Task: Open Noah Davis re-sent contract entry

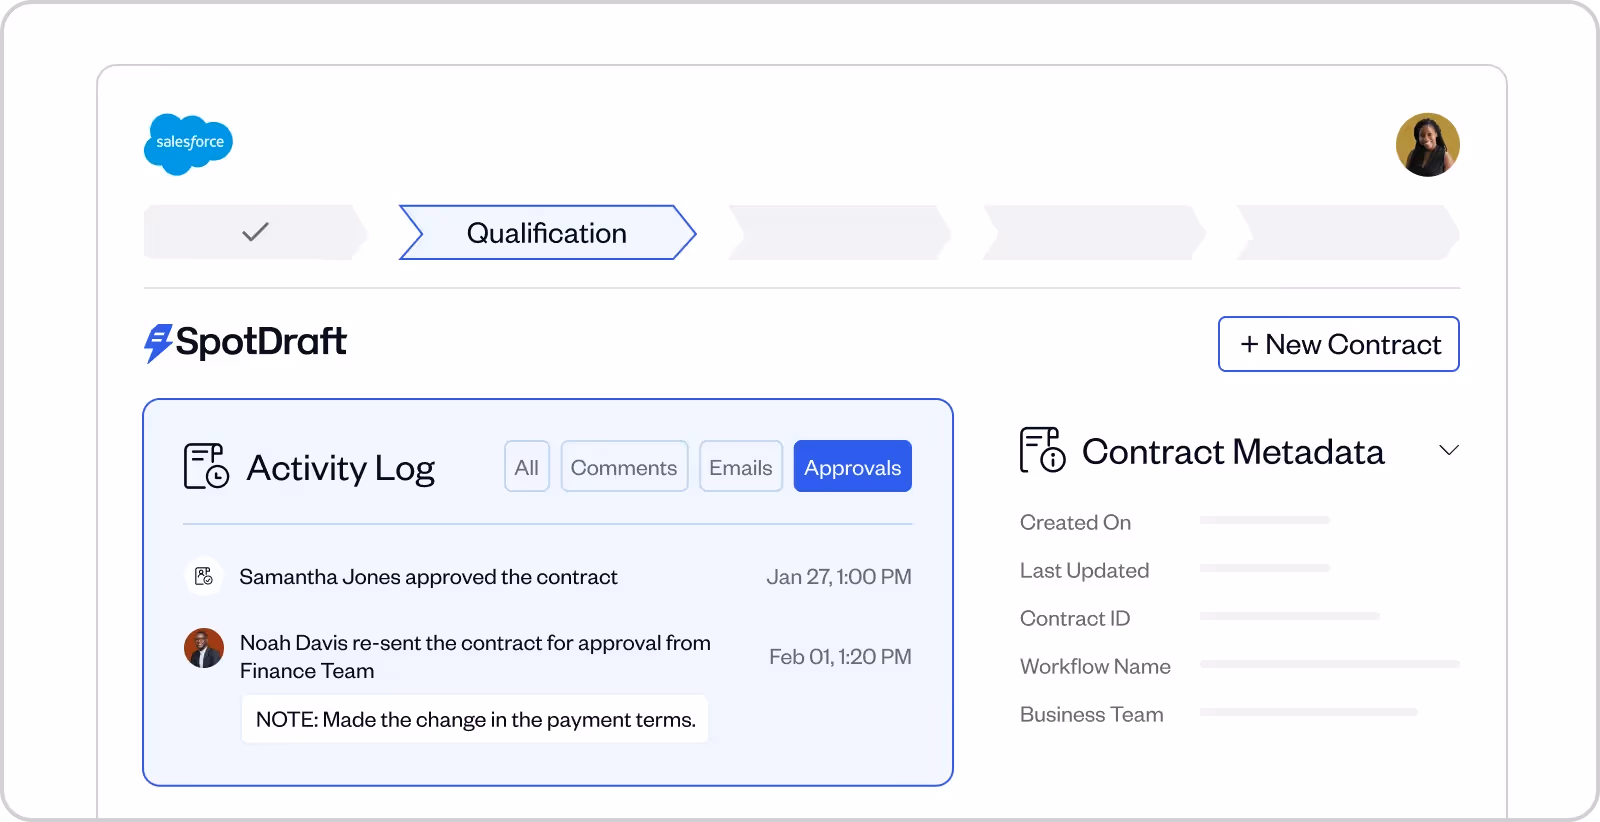Action: tap(475, 657)
